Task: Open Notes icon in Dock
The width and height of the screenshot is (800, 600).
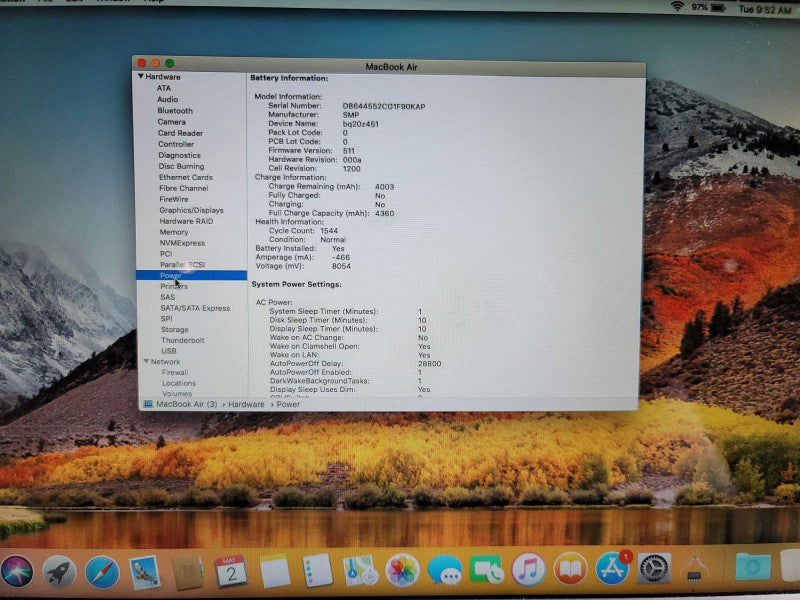Action: [x=274, y=571]
